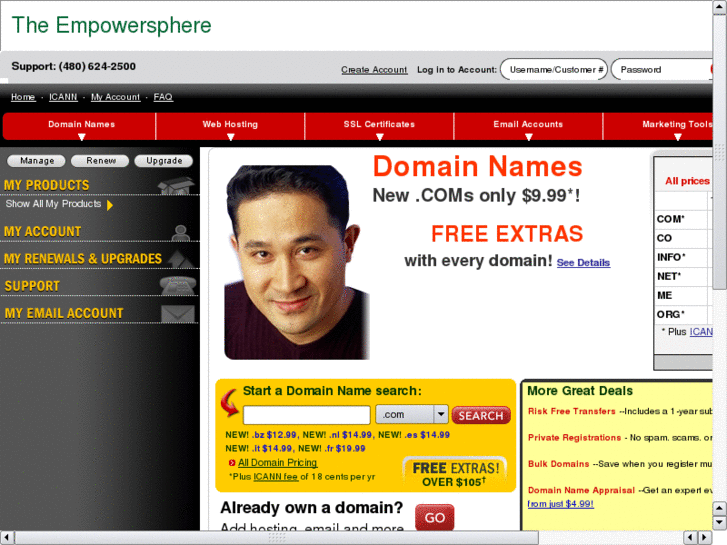This screenshot has width=727, height=545.
Task: Open the My Account top navigation link
Action: (115, 97)
